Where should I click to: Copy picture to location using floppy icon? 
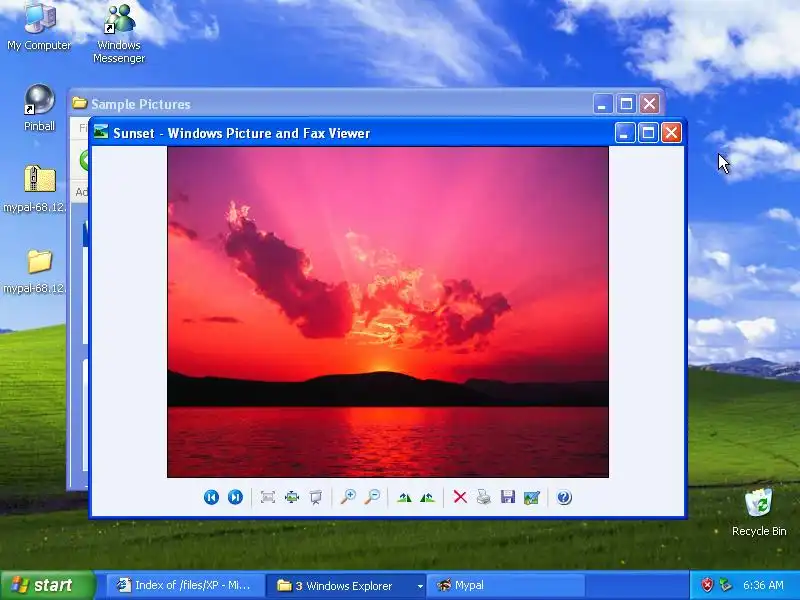coord(508,497)
